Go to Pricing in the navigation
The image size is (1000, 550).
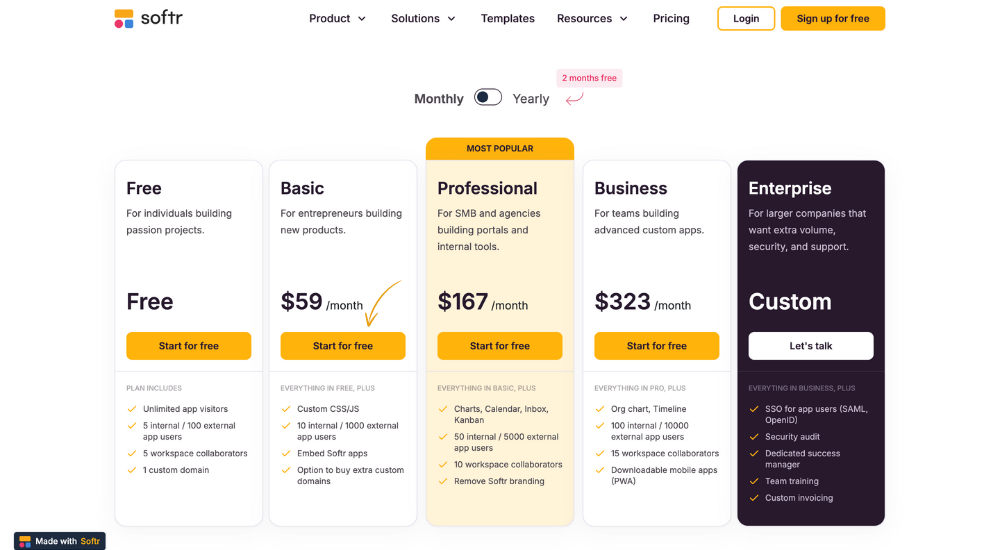pos(671,19)
